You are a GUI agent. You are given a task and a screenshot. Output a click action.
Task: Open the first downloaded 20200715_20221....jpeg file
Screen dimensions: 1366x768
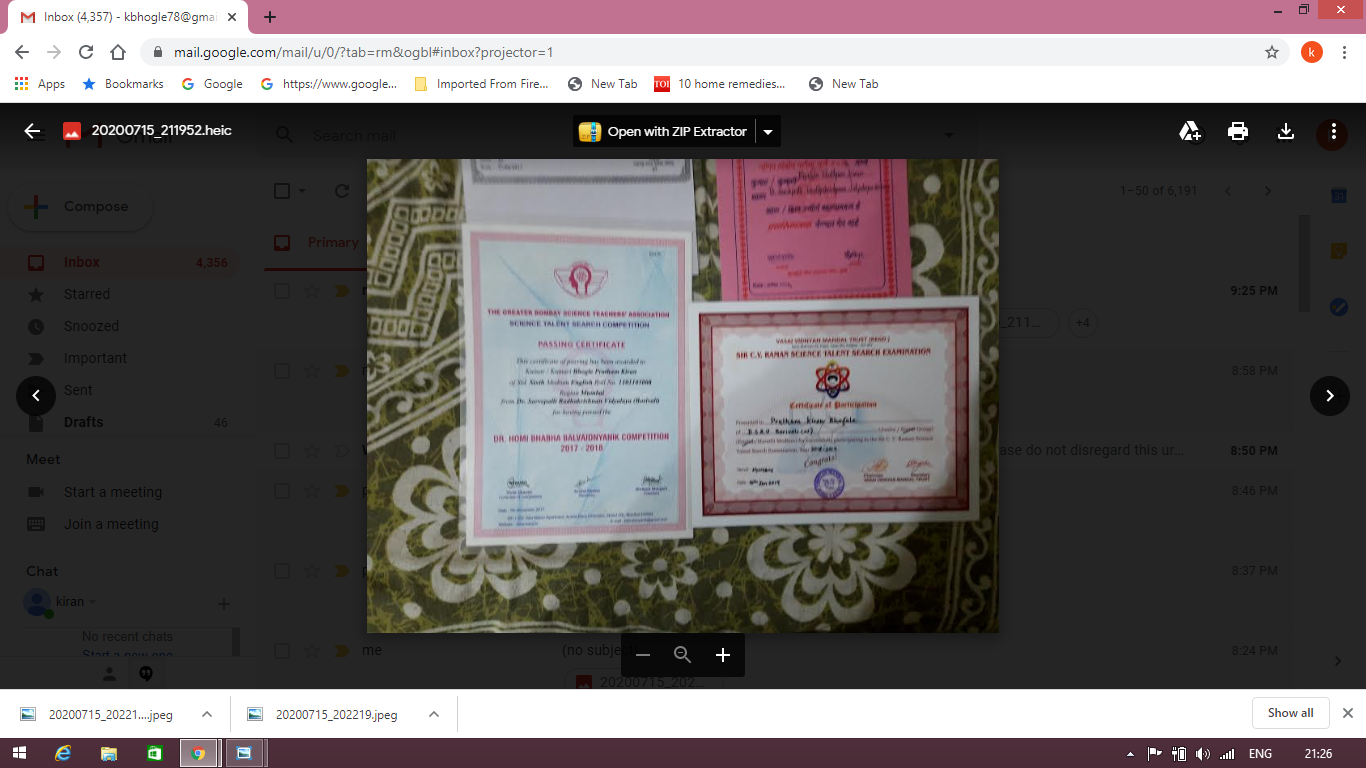tap(98, 714)
